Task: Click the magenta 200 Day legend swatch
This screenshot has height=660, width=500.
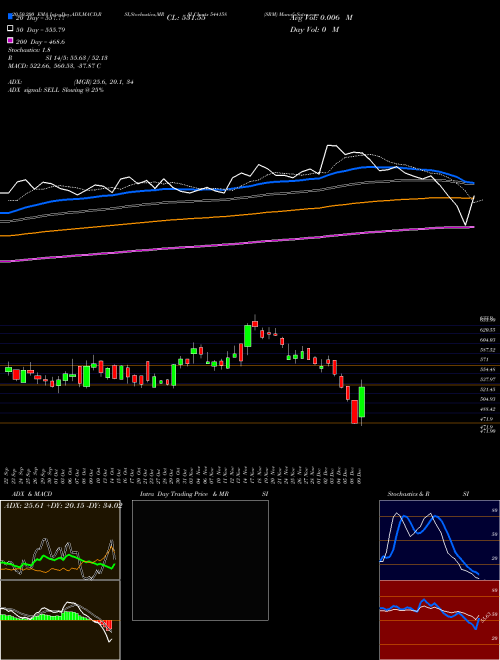Action: click(10, 40)
